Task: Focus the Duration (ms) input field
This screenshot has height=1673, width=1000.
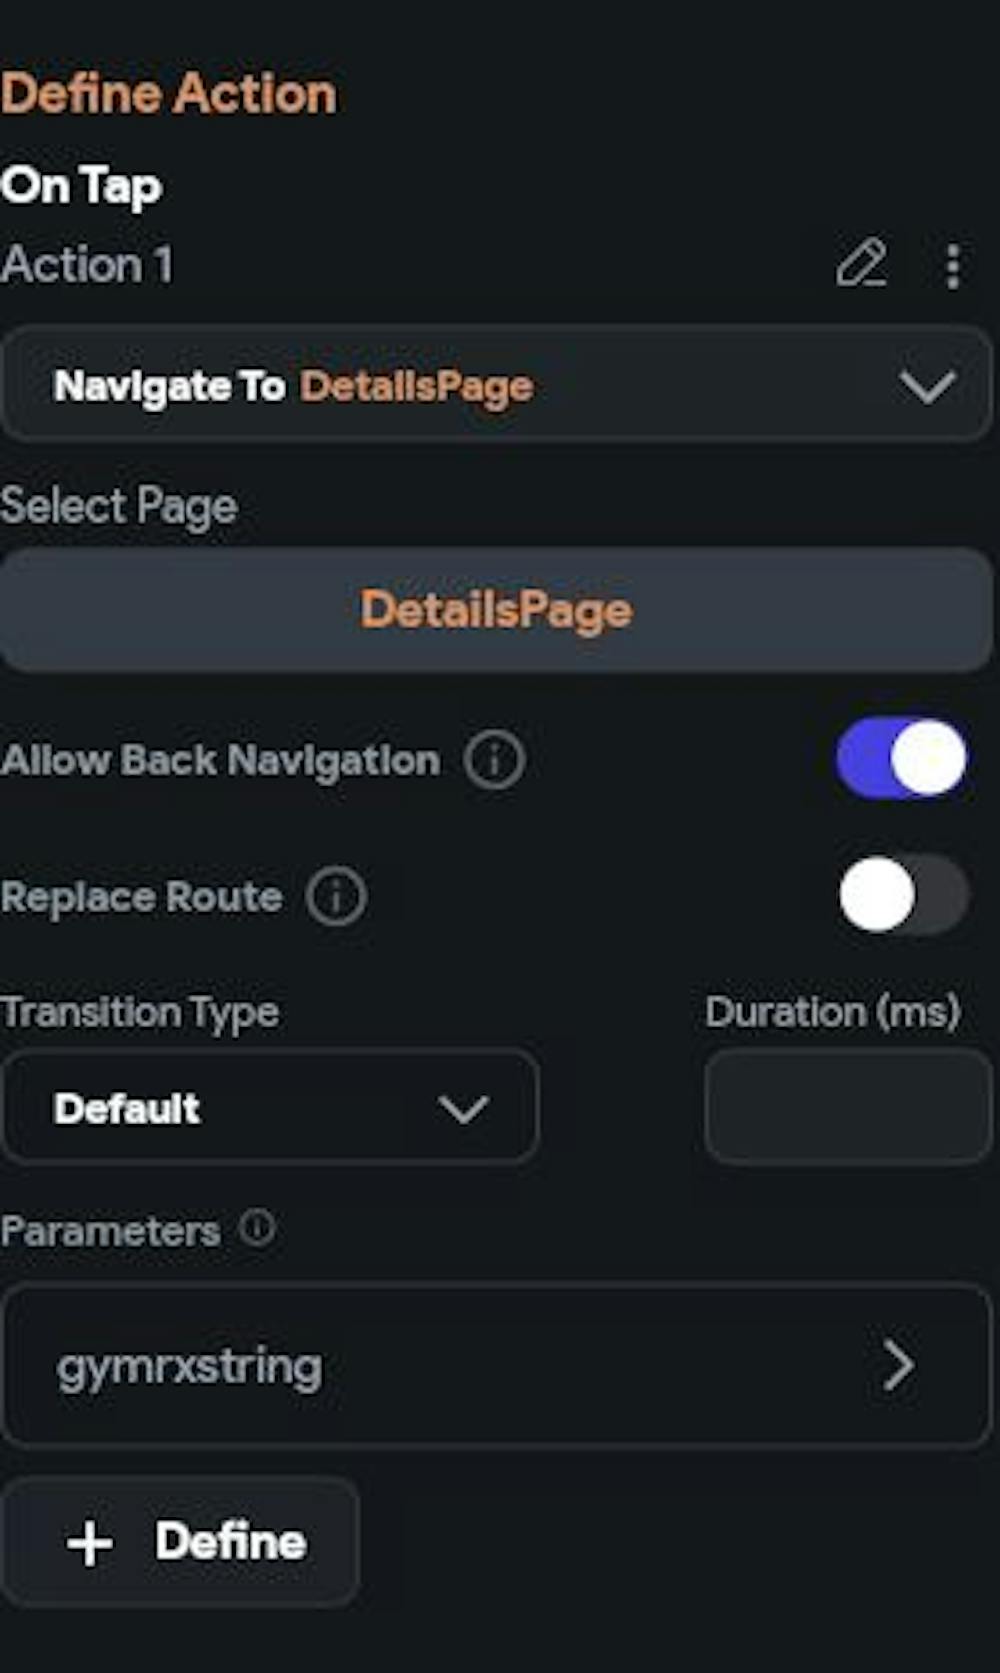Action: (x=847, y=1107)
